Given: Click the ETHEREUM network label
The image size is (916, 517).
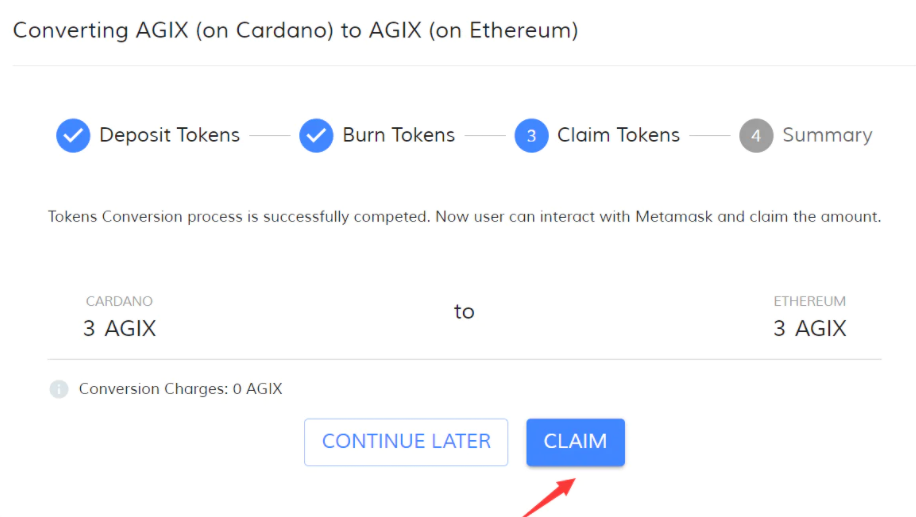Looking at the screenshot, I should point(809,301).
